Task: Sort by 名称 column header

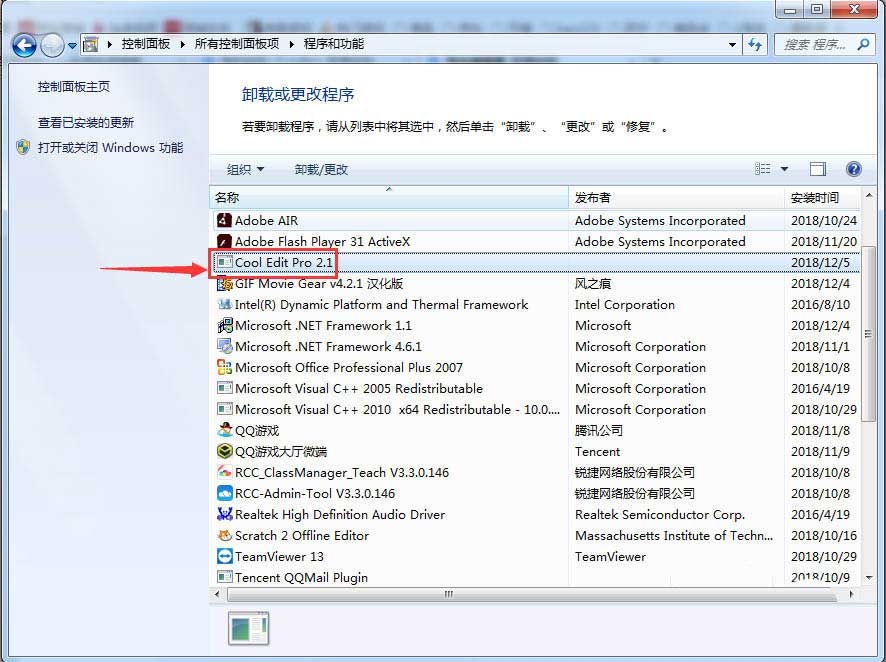Action: click(x=389, y=198)
